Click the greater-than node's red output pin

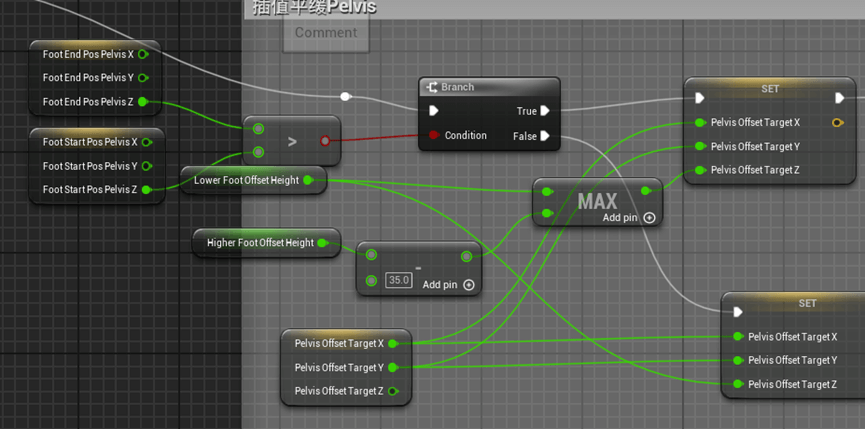tap(325, 141)
